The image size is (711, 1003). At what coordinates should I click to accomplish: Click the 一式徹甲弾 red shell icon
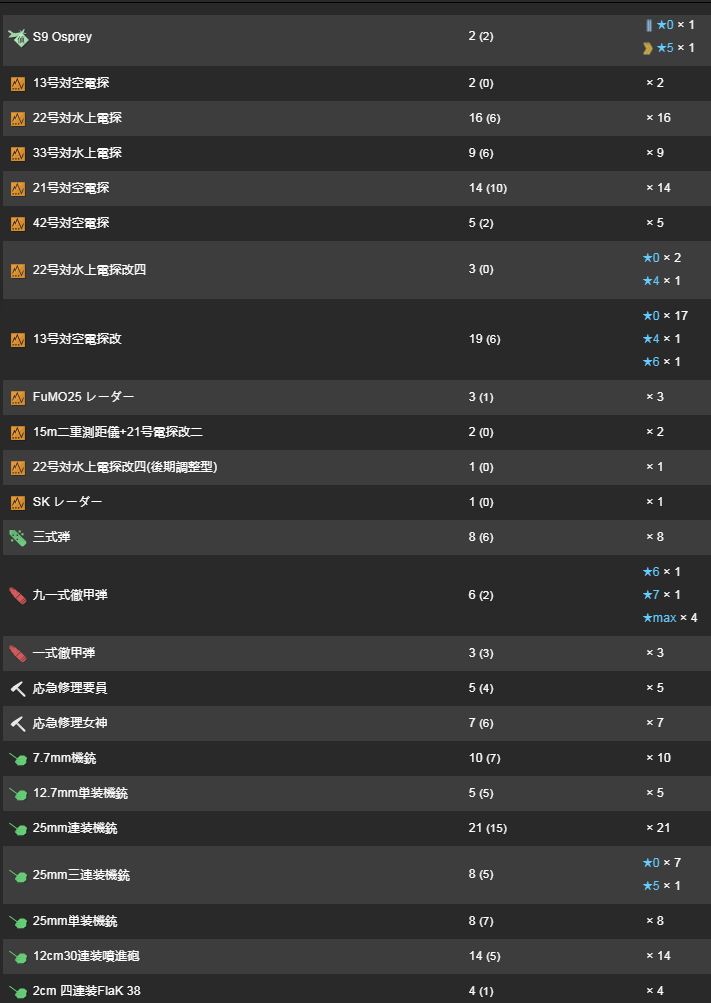pos(18,654)
